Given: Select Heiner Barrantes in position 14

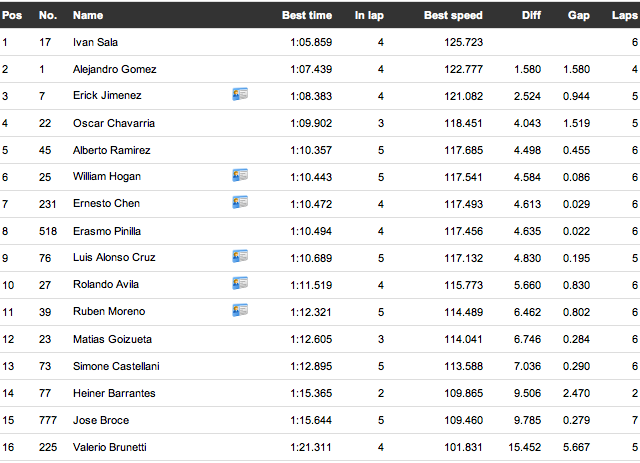Looking at the screenshot, I should 114,393.
